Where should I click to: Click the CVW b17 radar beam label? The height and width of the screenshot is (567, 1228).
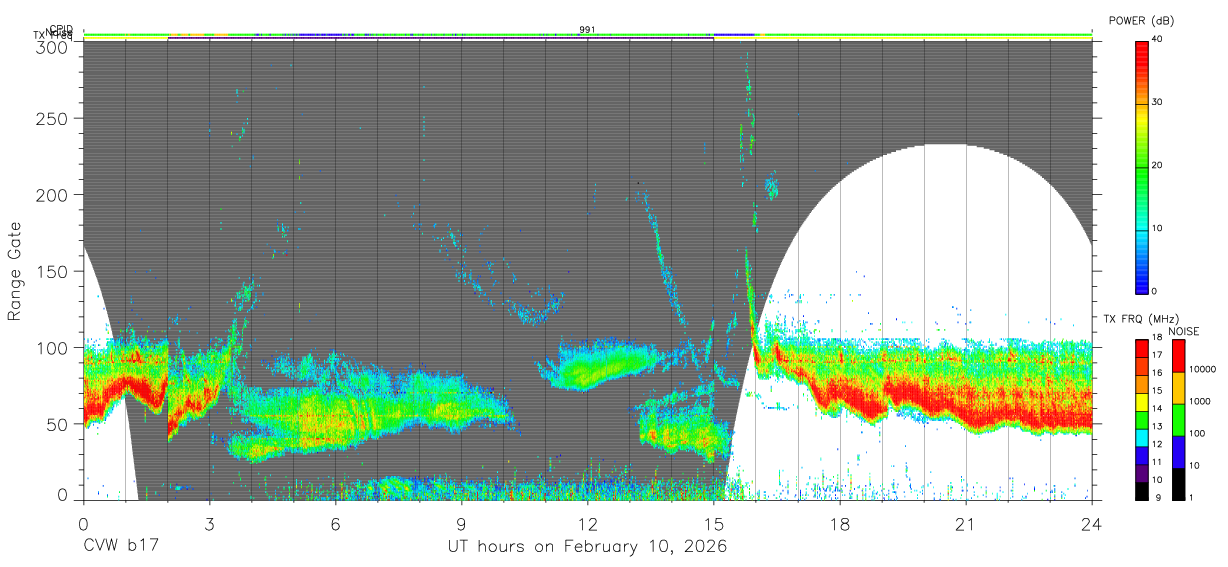122,547
